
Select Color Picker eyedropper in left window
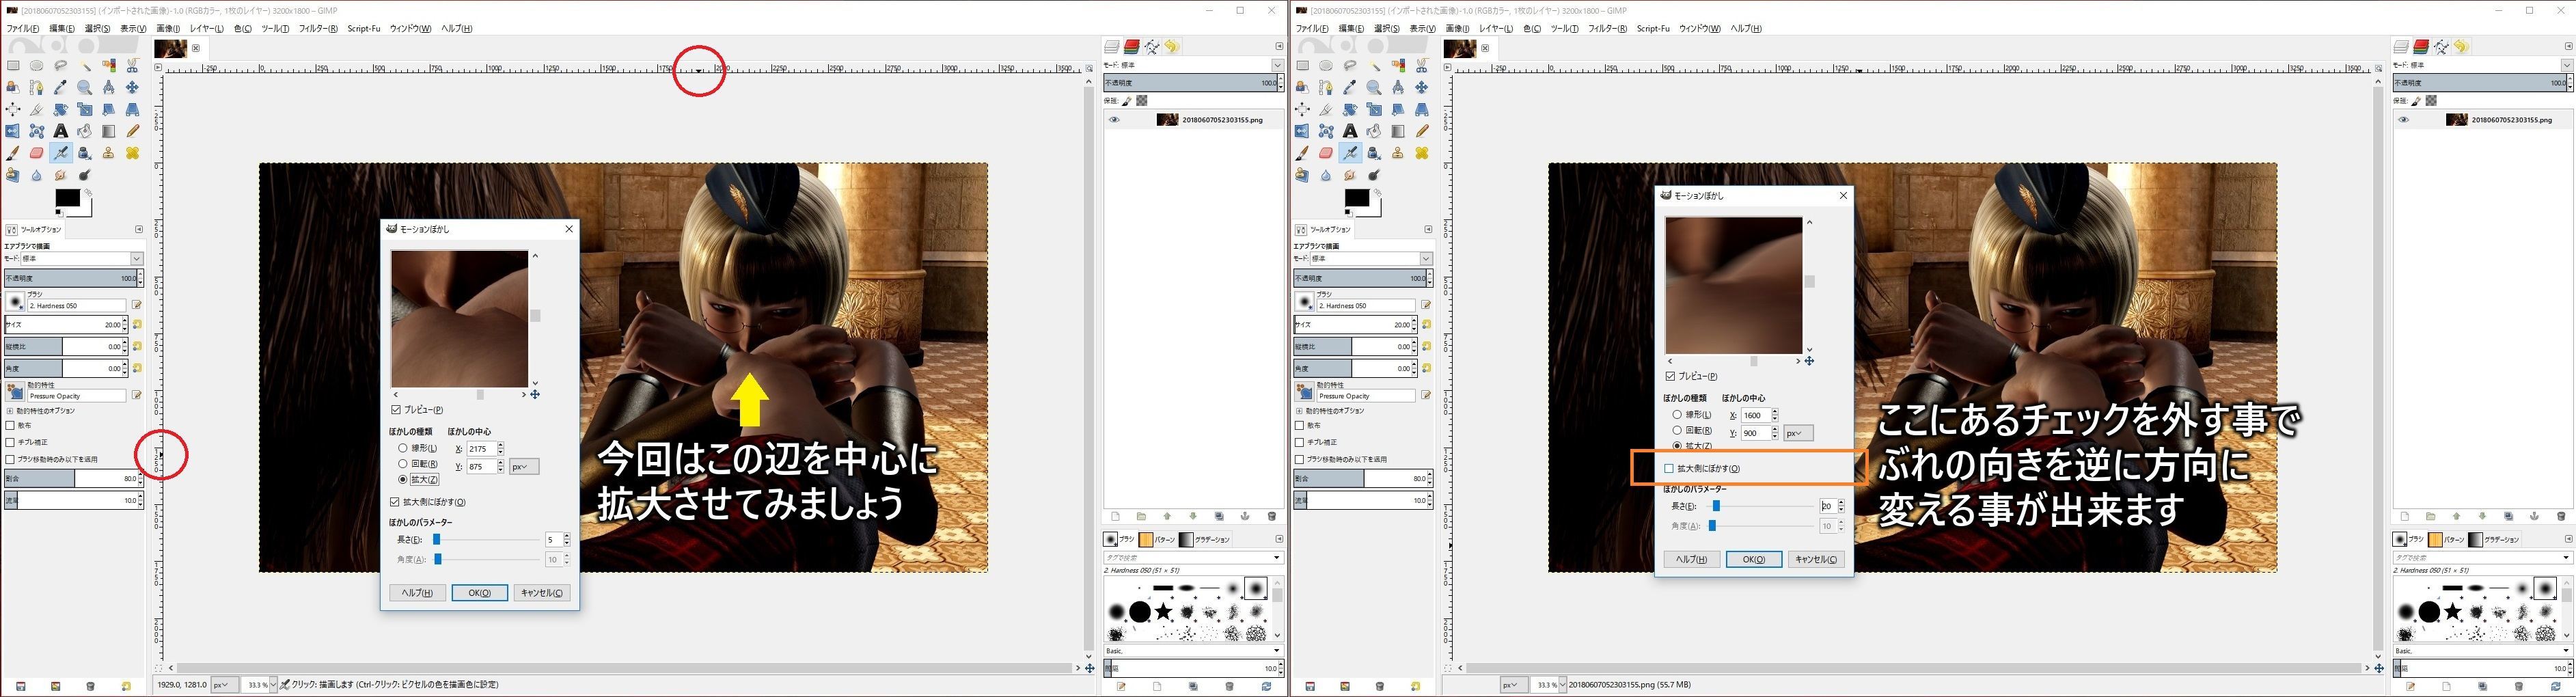click(61, 88)
